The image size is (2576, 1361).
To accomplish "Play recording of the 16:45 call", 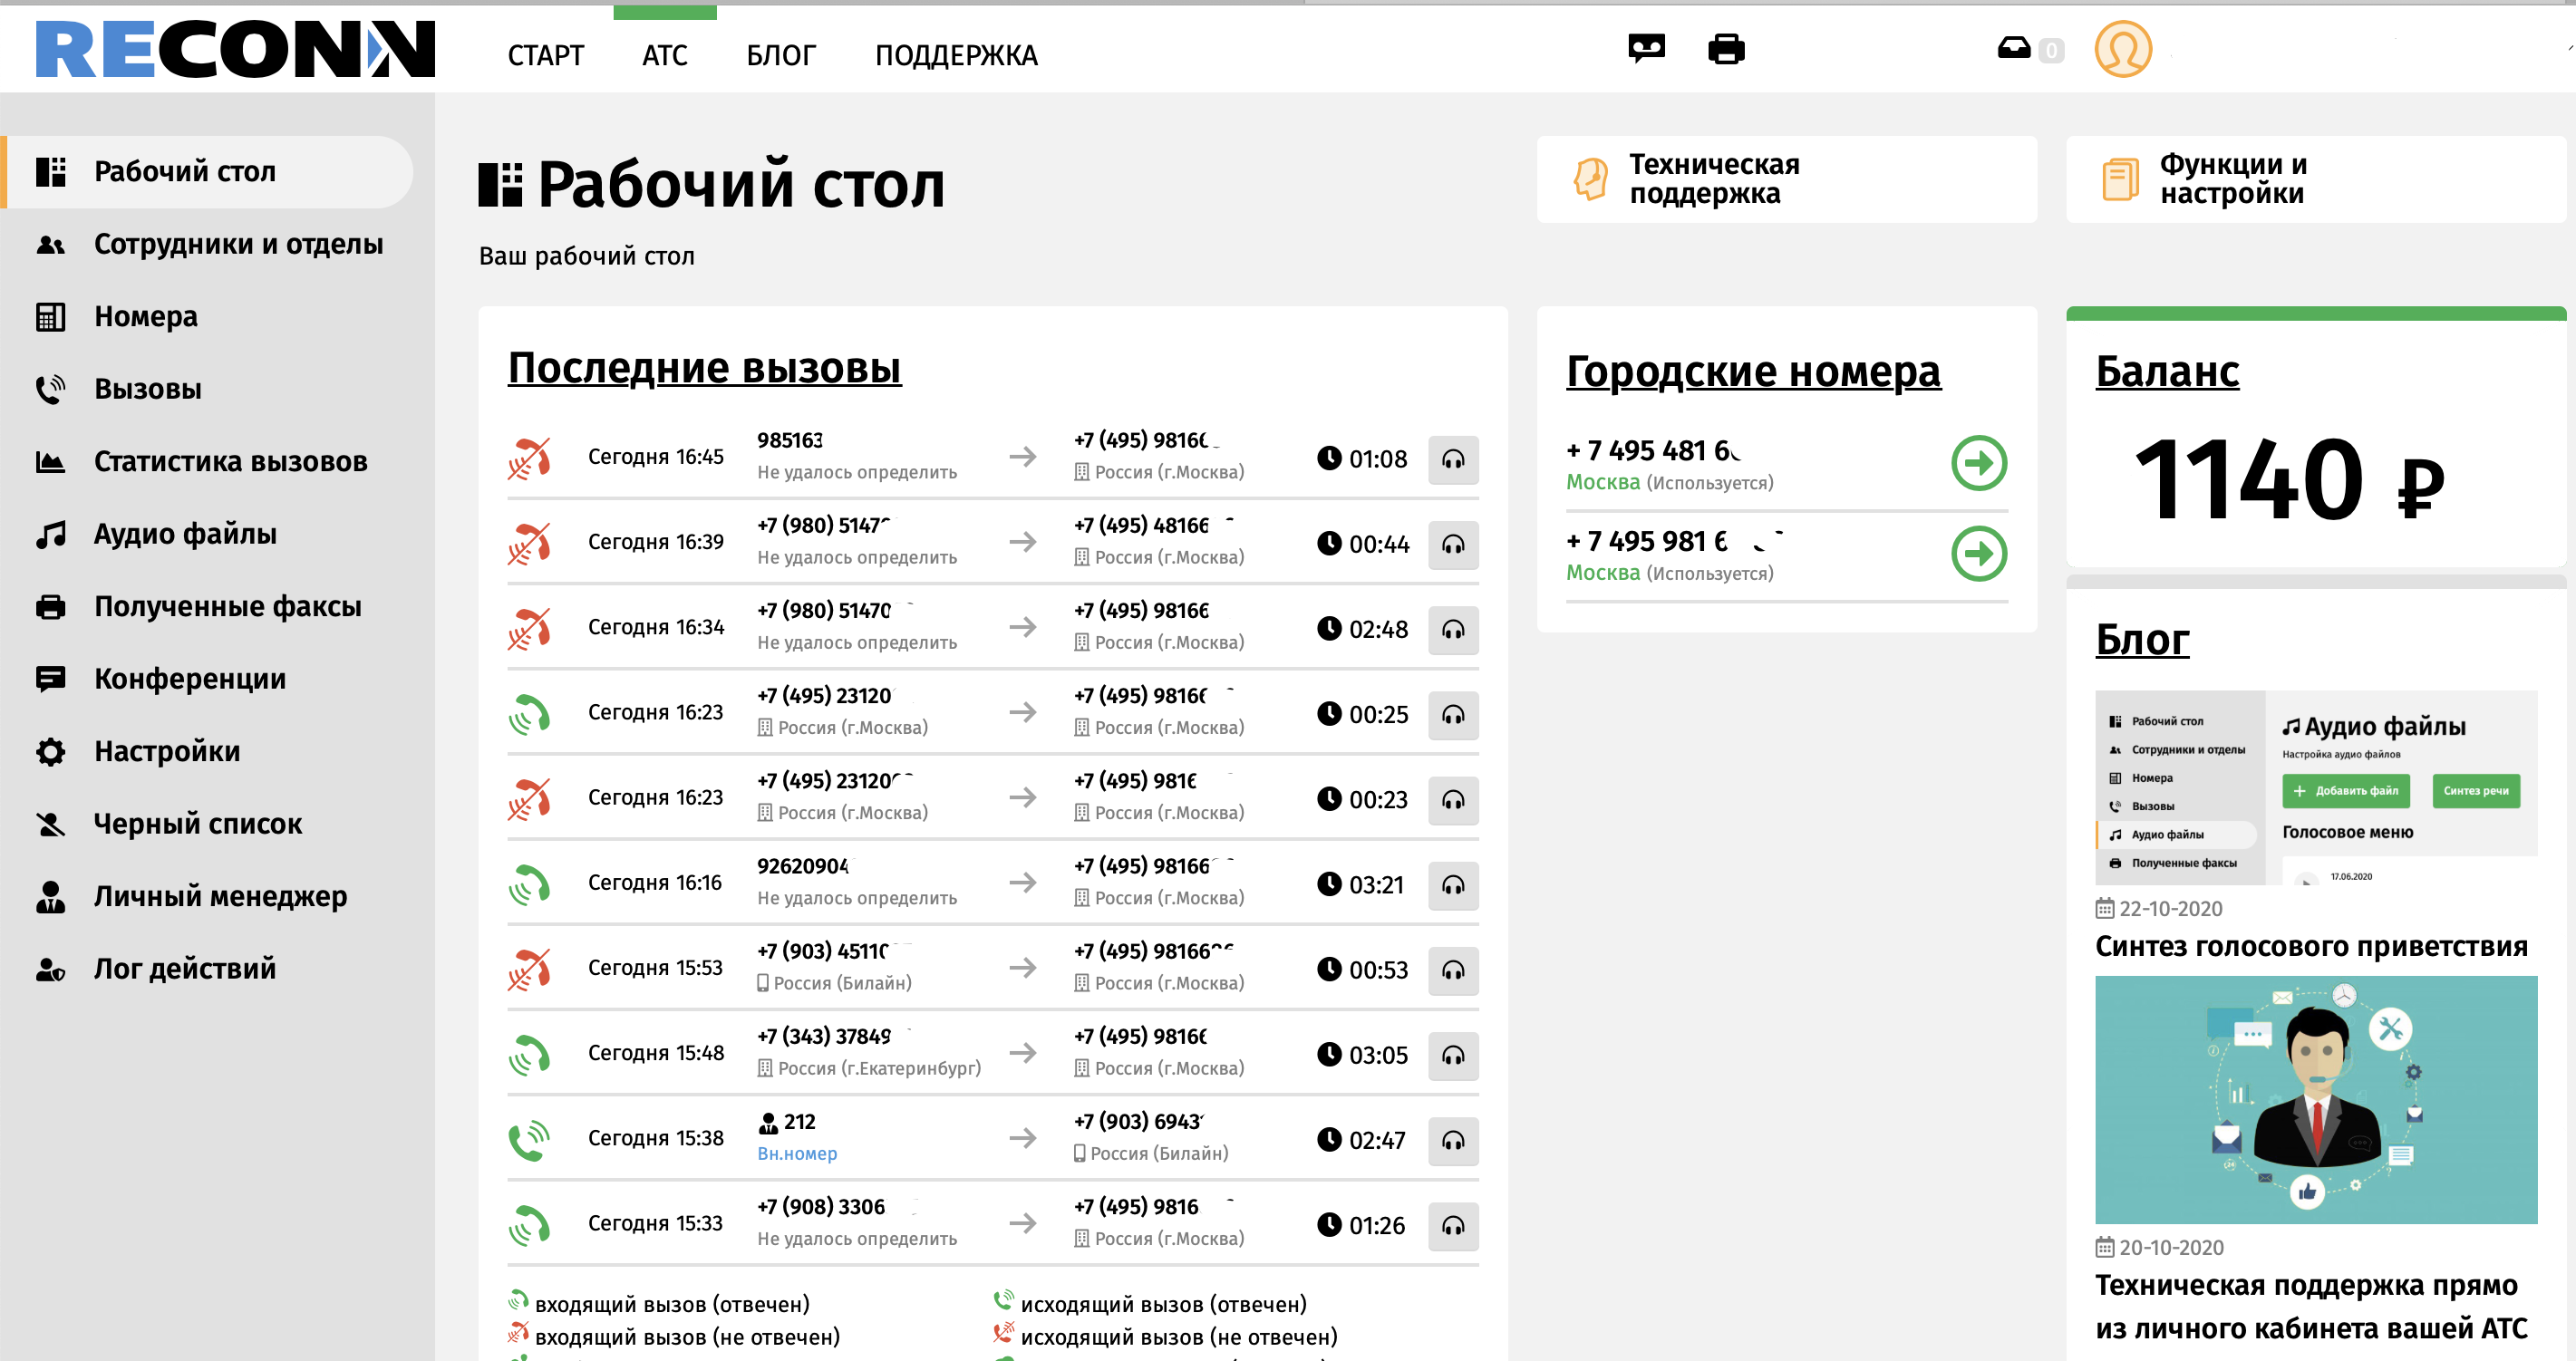I will [1452, 459].
